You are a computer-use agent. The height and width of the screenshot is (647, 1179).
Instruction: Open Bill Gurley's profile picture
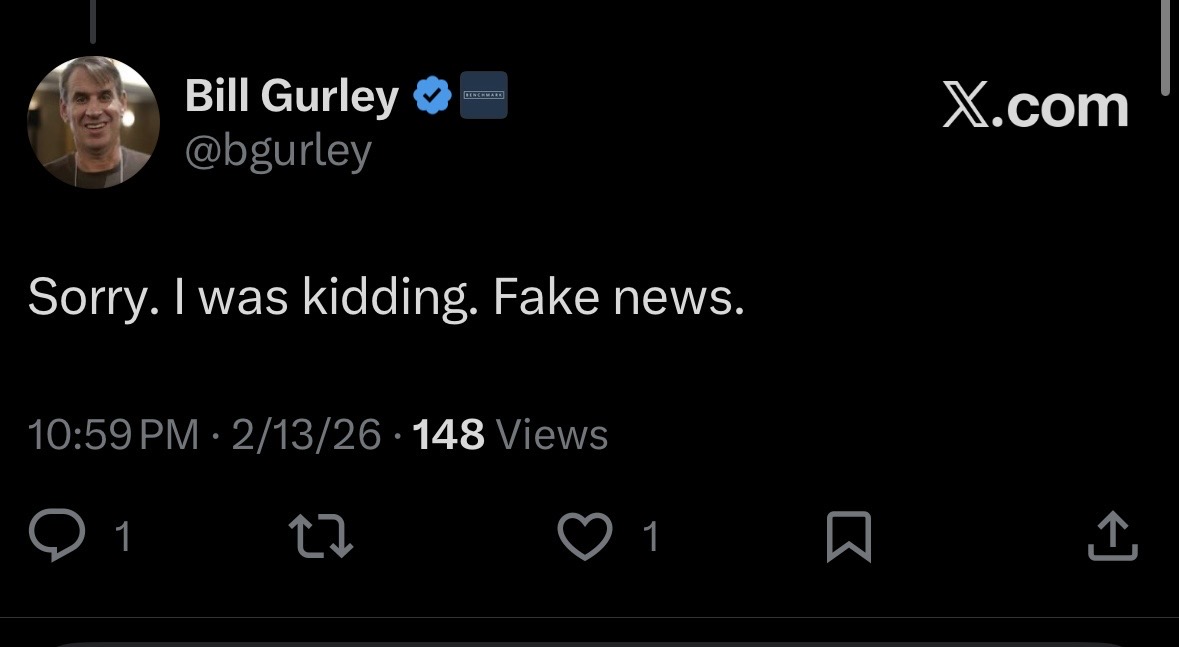click(x=93, y=122)
